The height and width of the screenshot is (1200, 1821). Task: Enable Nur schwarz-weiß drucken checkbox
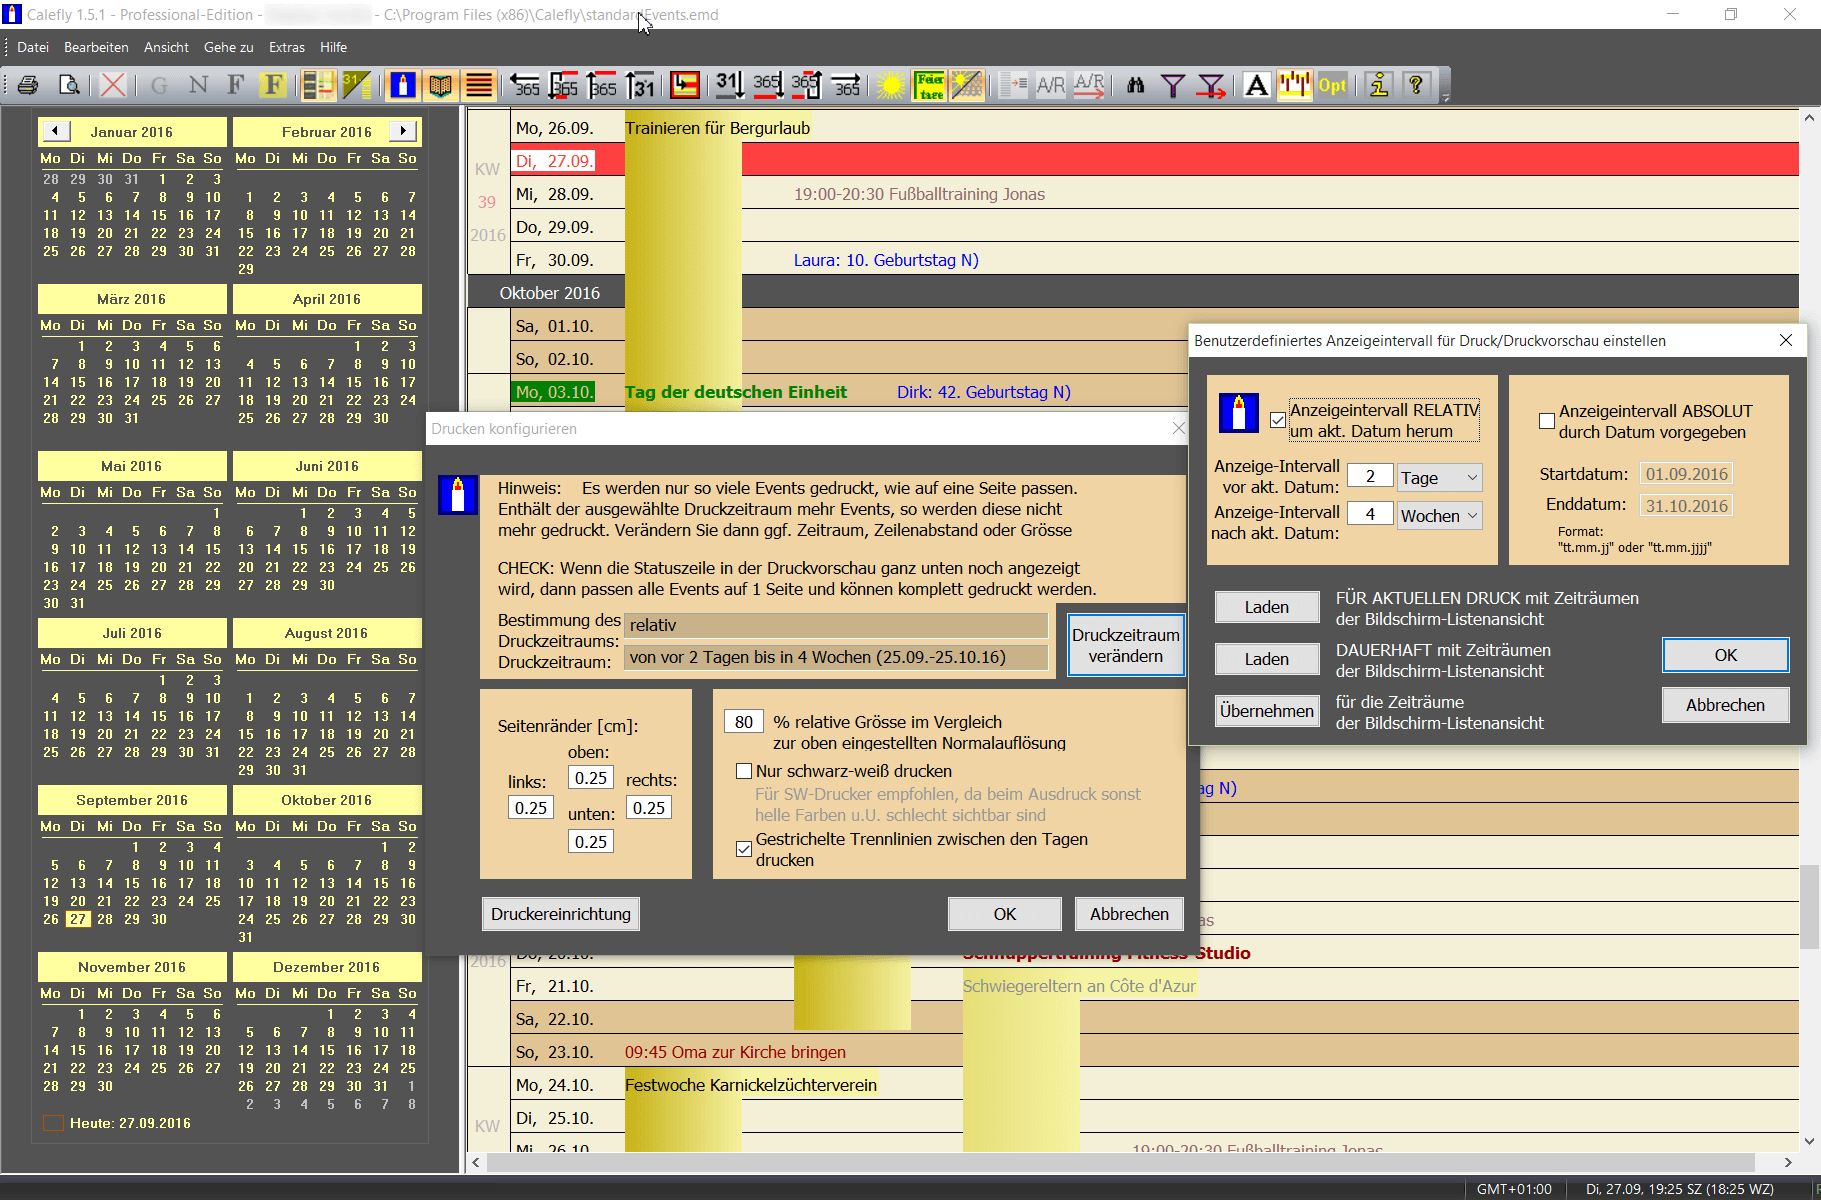point(743,771)
